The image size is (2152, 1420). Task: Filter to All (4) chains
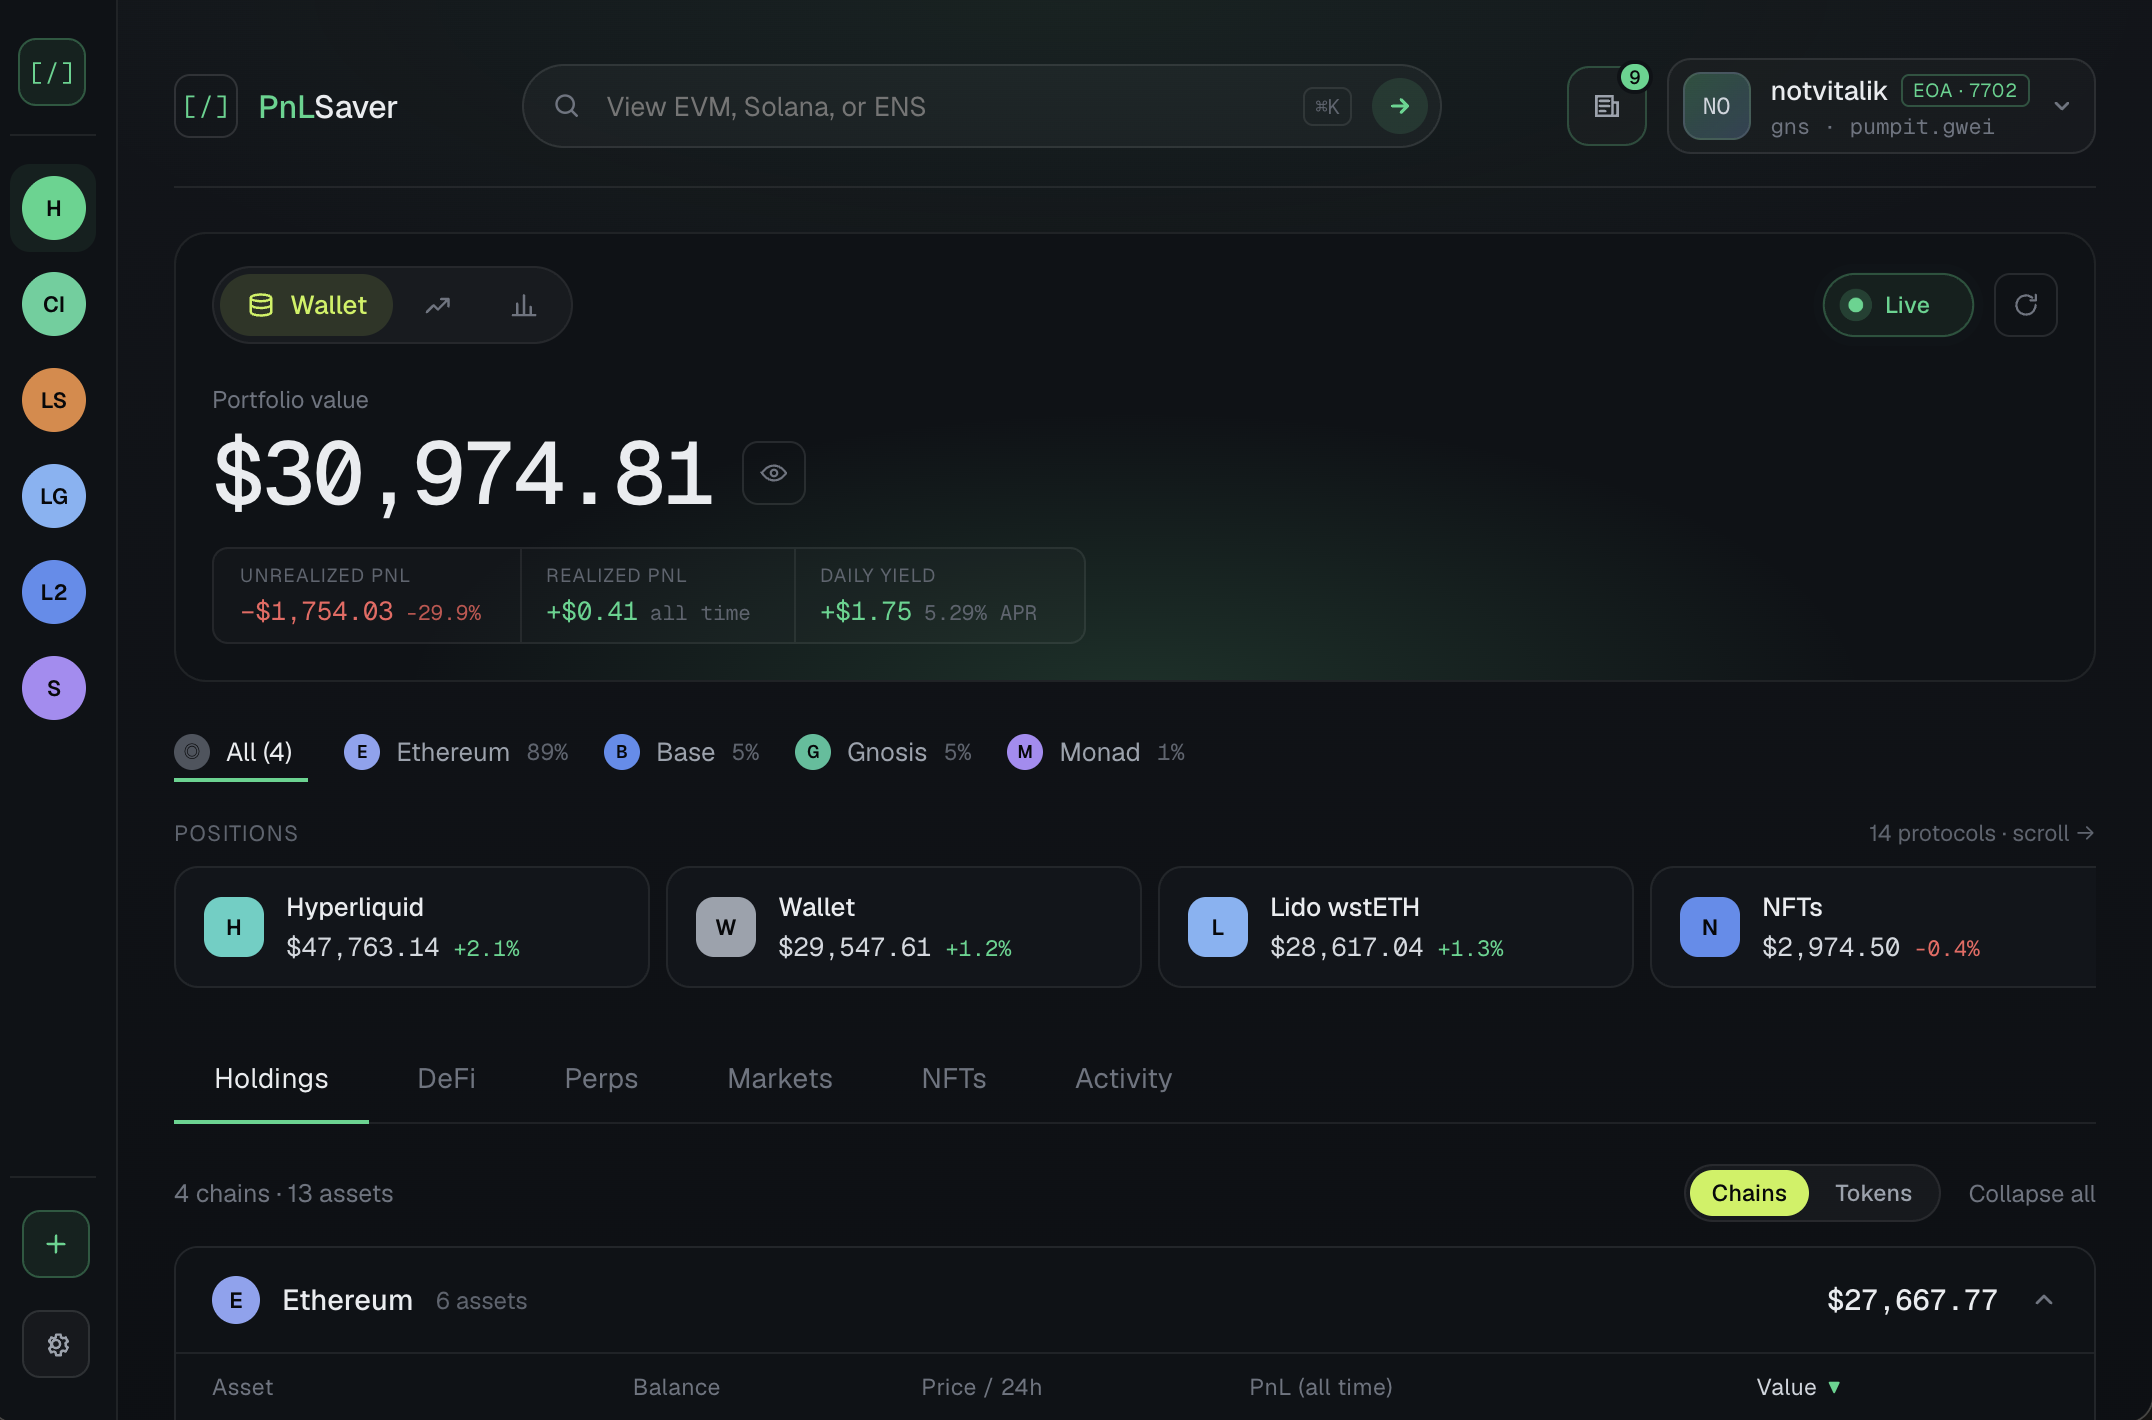coord(241,752)
